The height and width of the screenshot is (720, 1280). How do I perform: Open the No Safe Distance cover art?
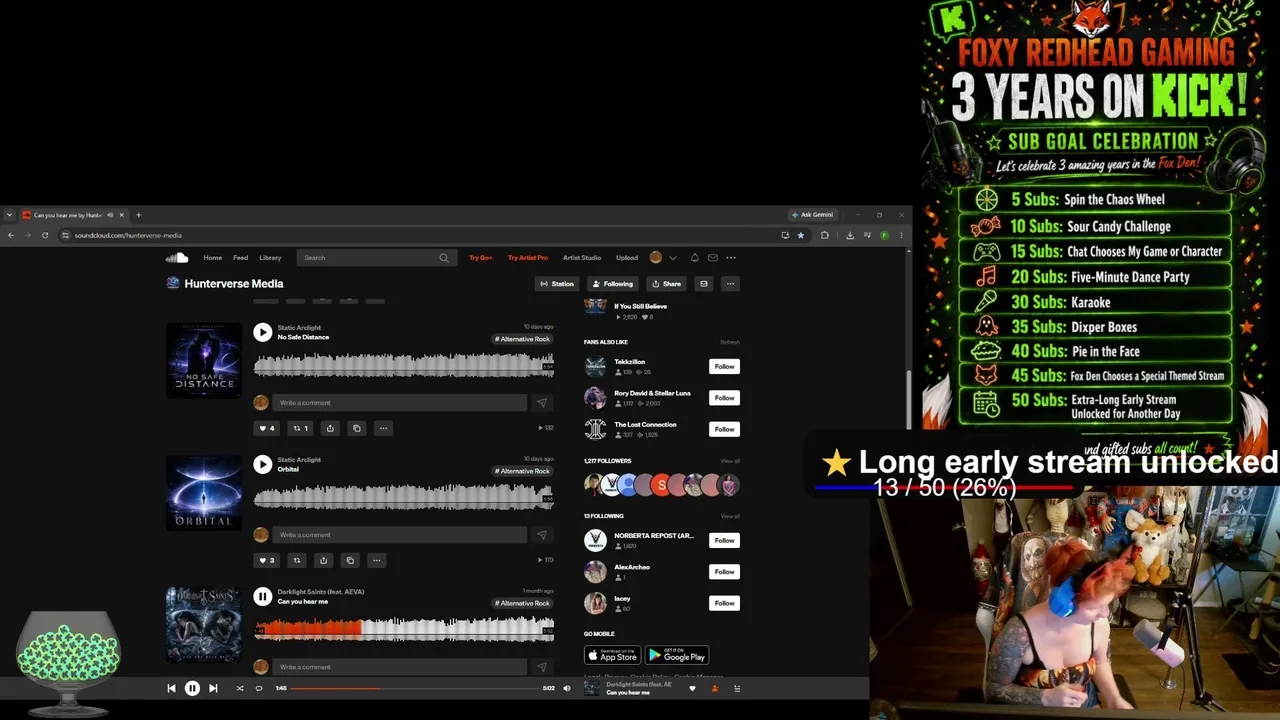pos(204,360)
